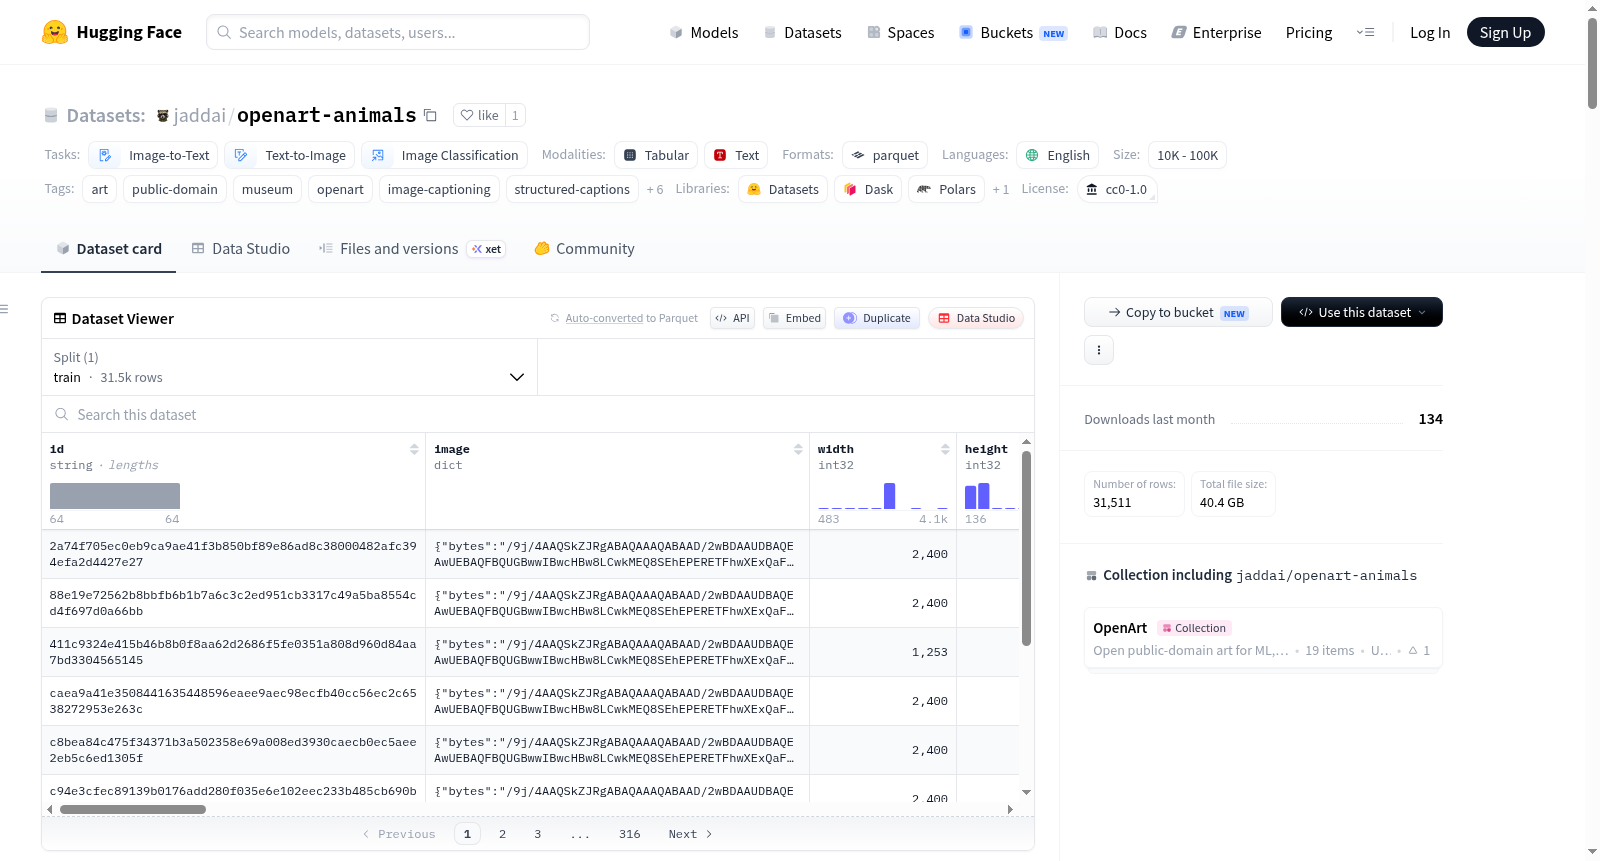Open Docs in the top navigation
This screenshot has height=861, width=1600.
[x=1120, y=32]
